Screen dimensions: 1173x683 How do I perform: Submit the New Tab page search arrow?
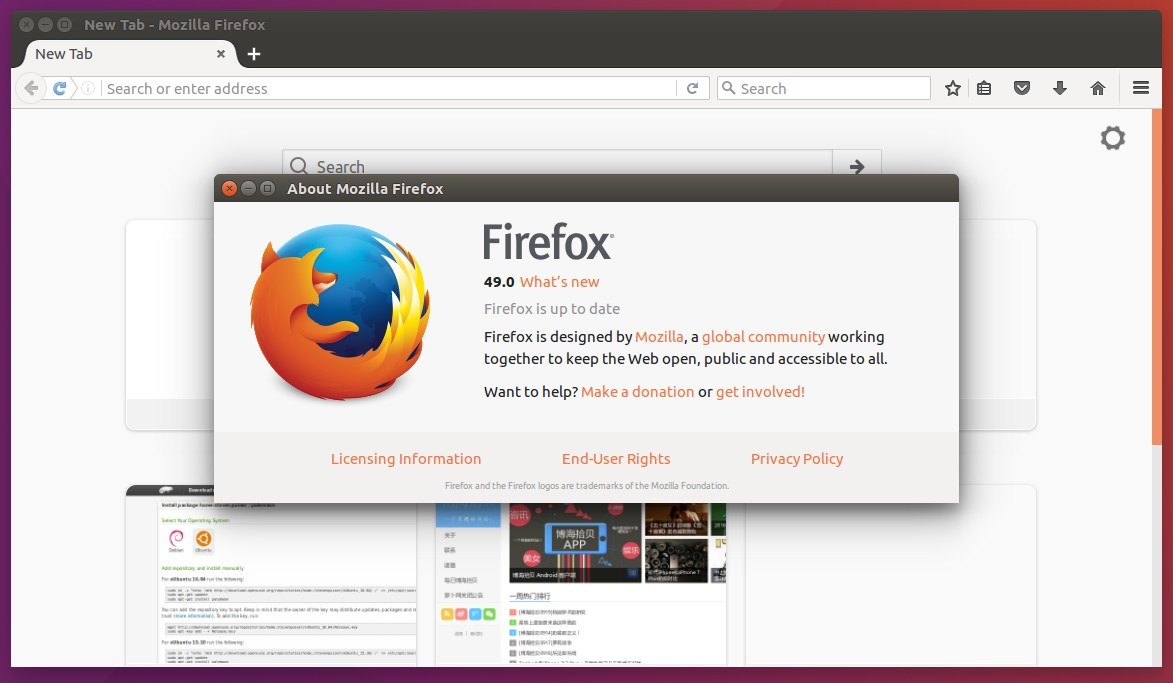click(857, 166)
